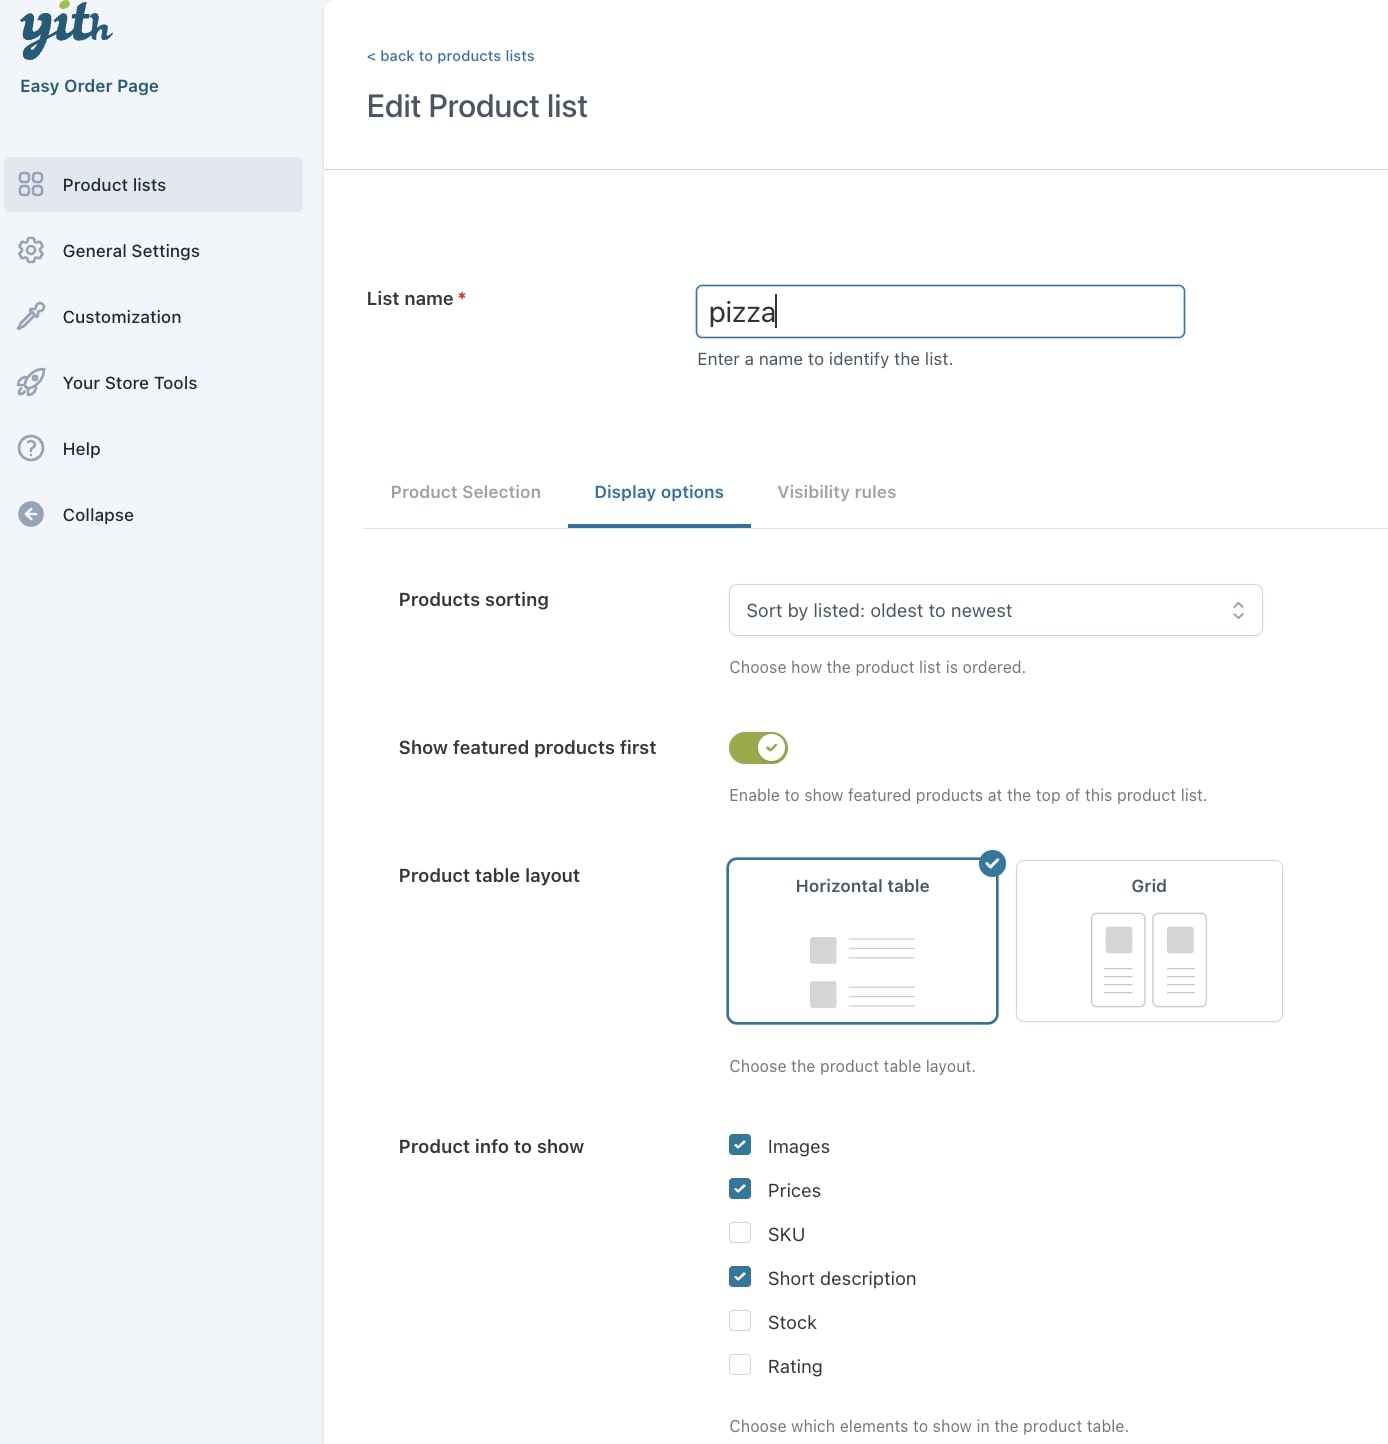Click the Stock label
Screen dimensions: 1388x1444
792,1322
